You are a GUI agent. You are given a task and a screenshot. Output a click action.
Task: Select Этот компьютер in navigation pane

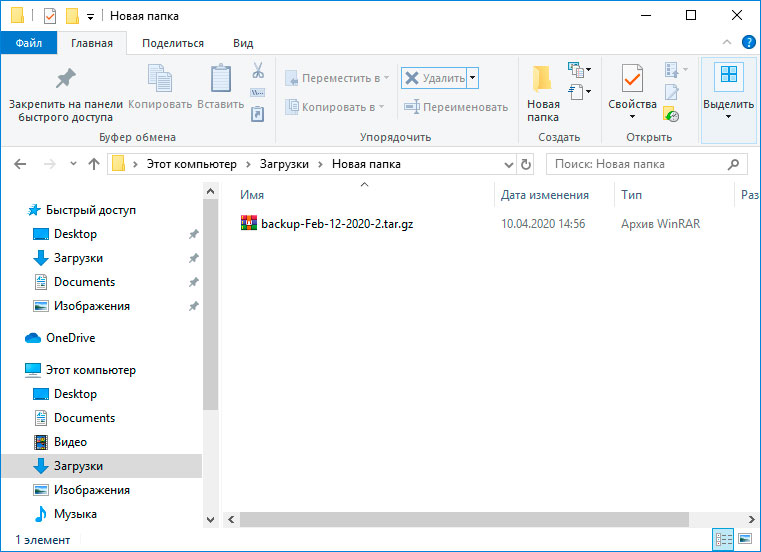(91, 370)
